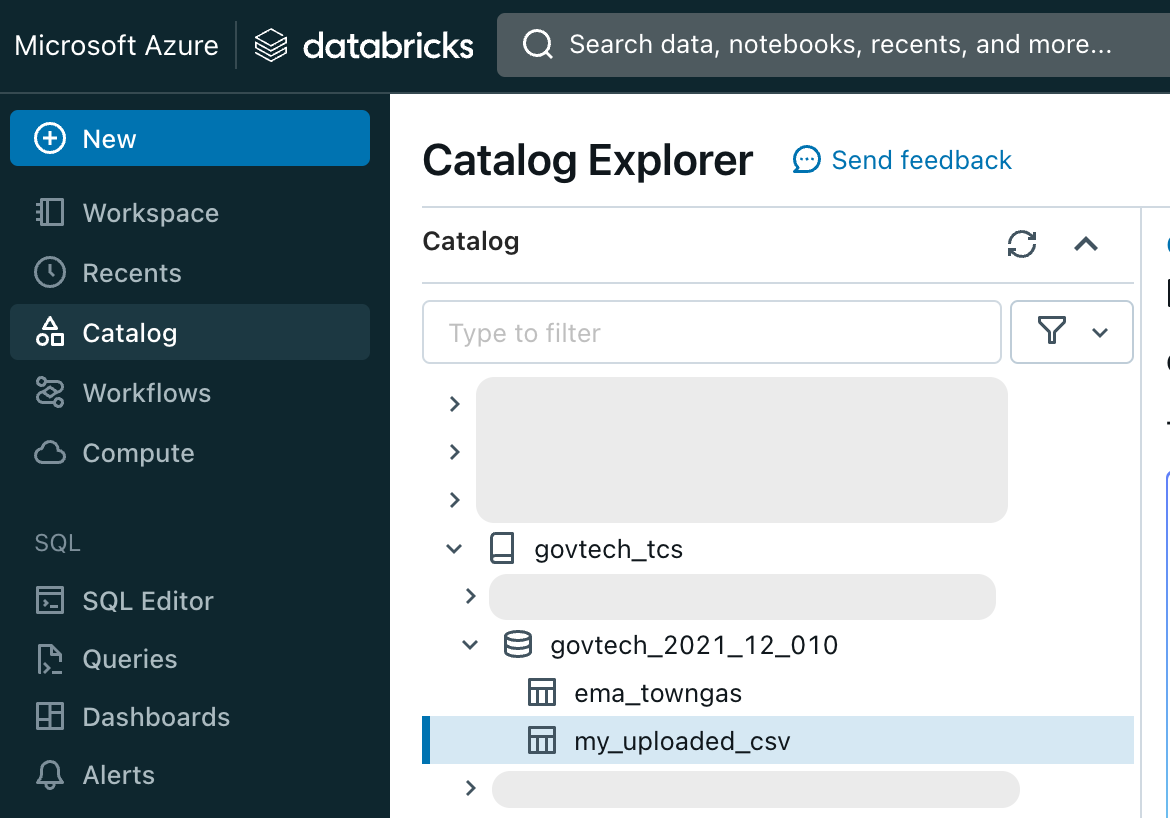Viewport: 1170px width, 818px height.
Task: Click the Dashboards grid icon
Action: pyautogui.click(x=50, y=716)
